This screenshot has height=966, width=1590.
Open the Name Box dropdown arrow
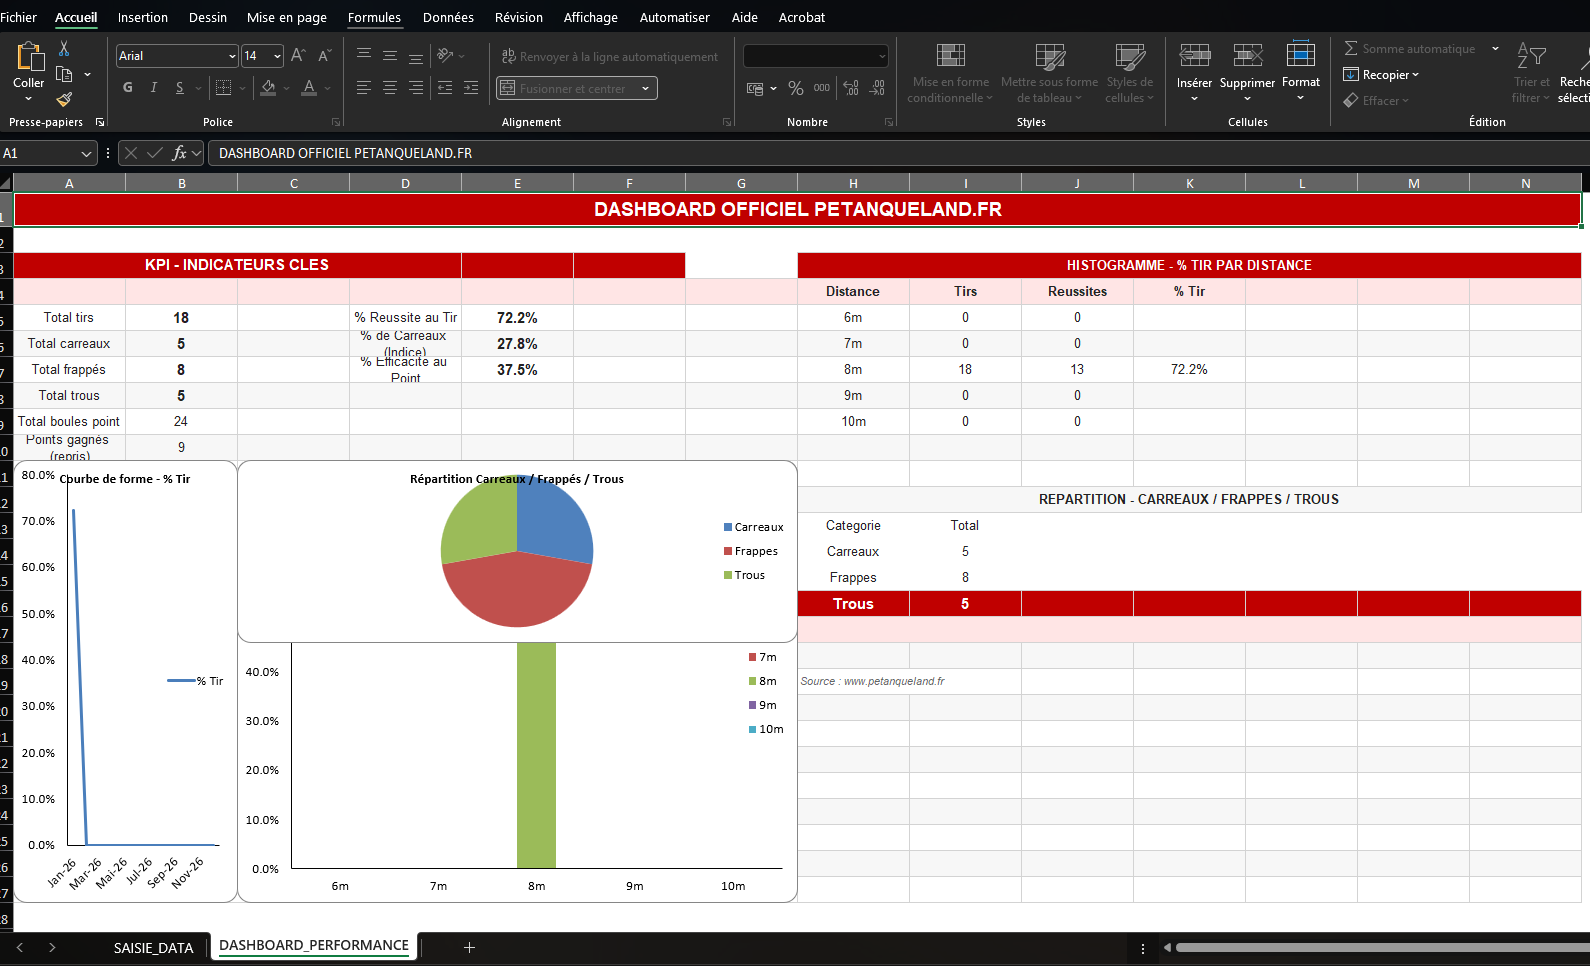[86, 153]
